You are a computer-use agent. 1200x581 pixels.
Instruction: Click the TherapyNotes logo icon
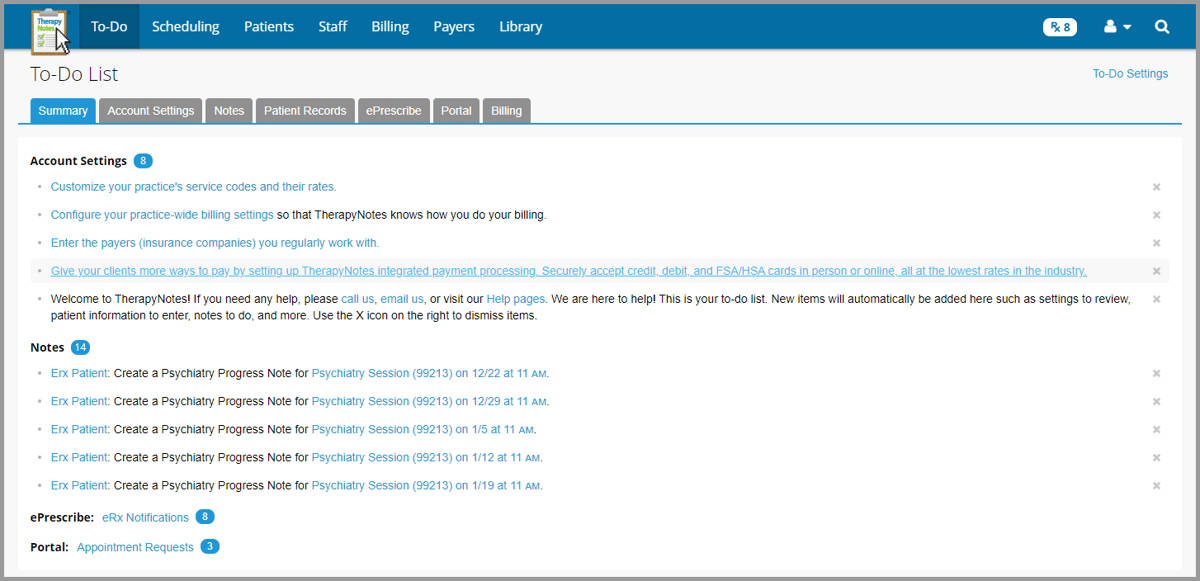[49, 26]
